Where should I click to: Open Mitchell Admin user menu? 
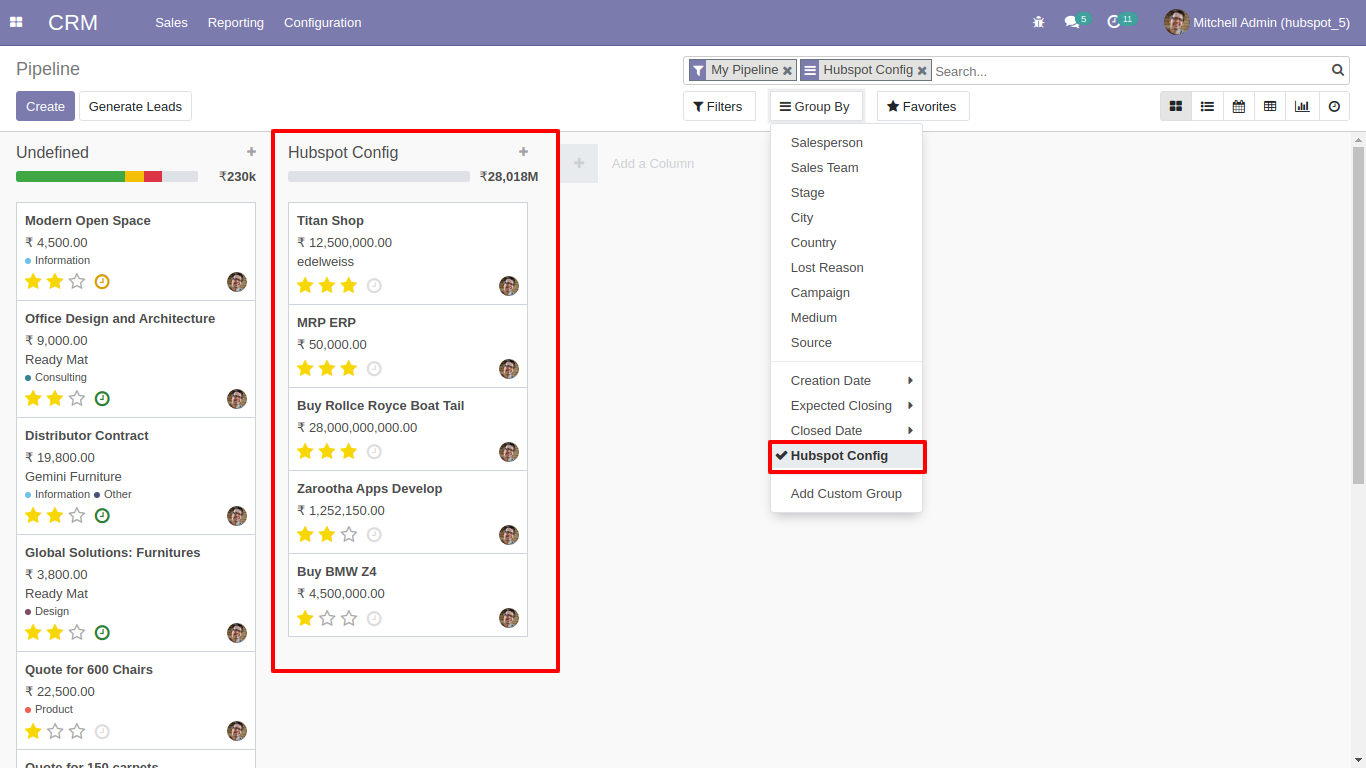[x=1257, y=22]
